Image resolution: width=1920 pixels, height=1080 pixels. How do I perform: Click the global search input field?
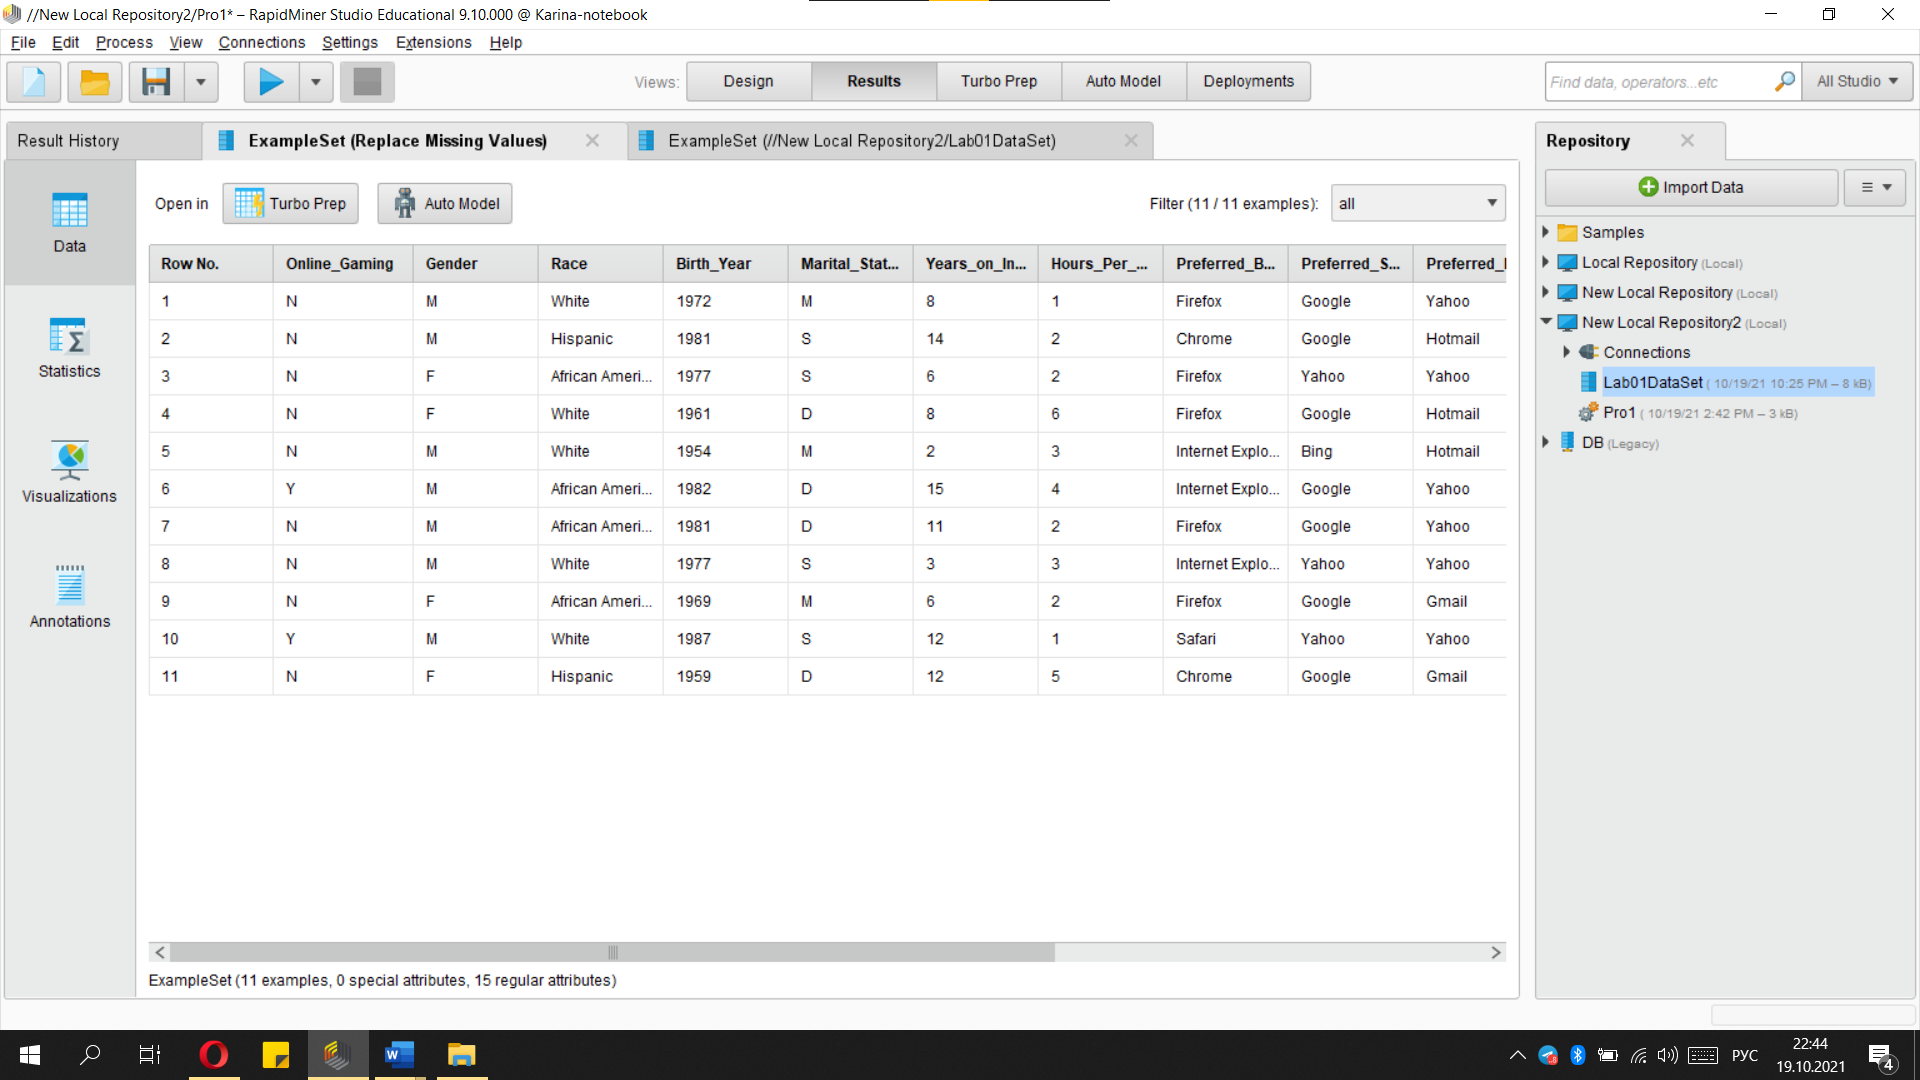pos(1658,82)
